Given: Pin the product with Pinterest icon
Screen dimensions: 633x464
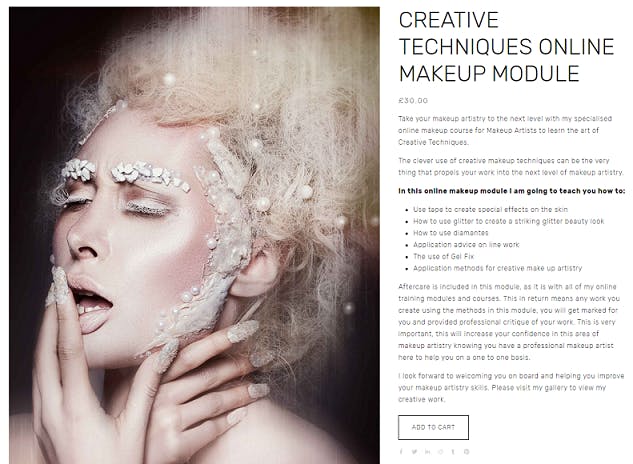Looking at the screenshot, I should click(466, 452).
